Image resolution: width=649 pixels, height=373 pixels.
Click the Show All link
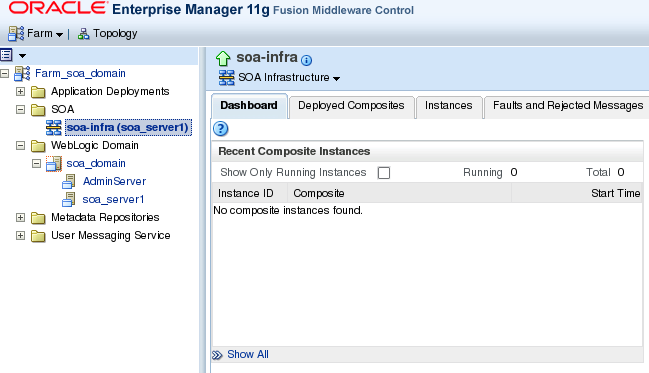pos(248,355)
